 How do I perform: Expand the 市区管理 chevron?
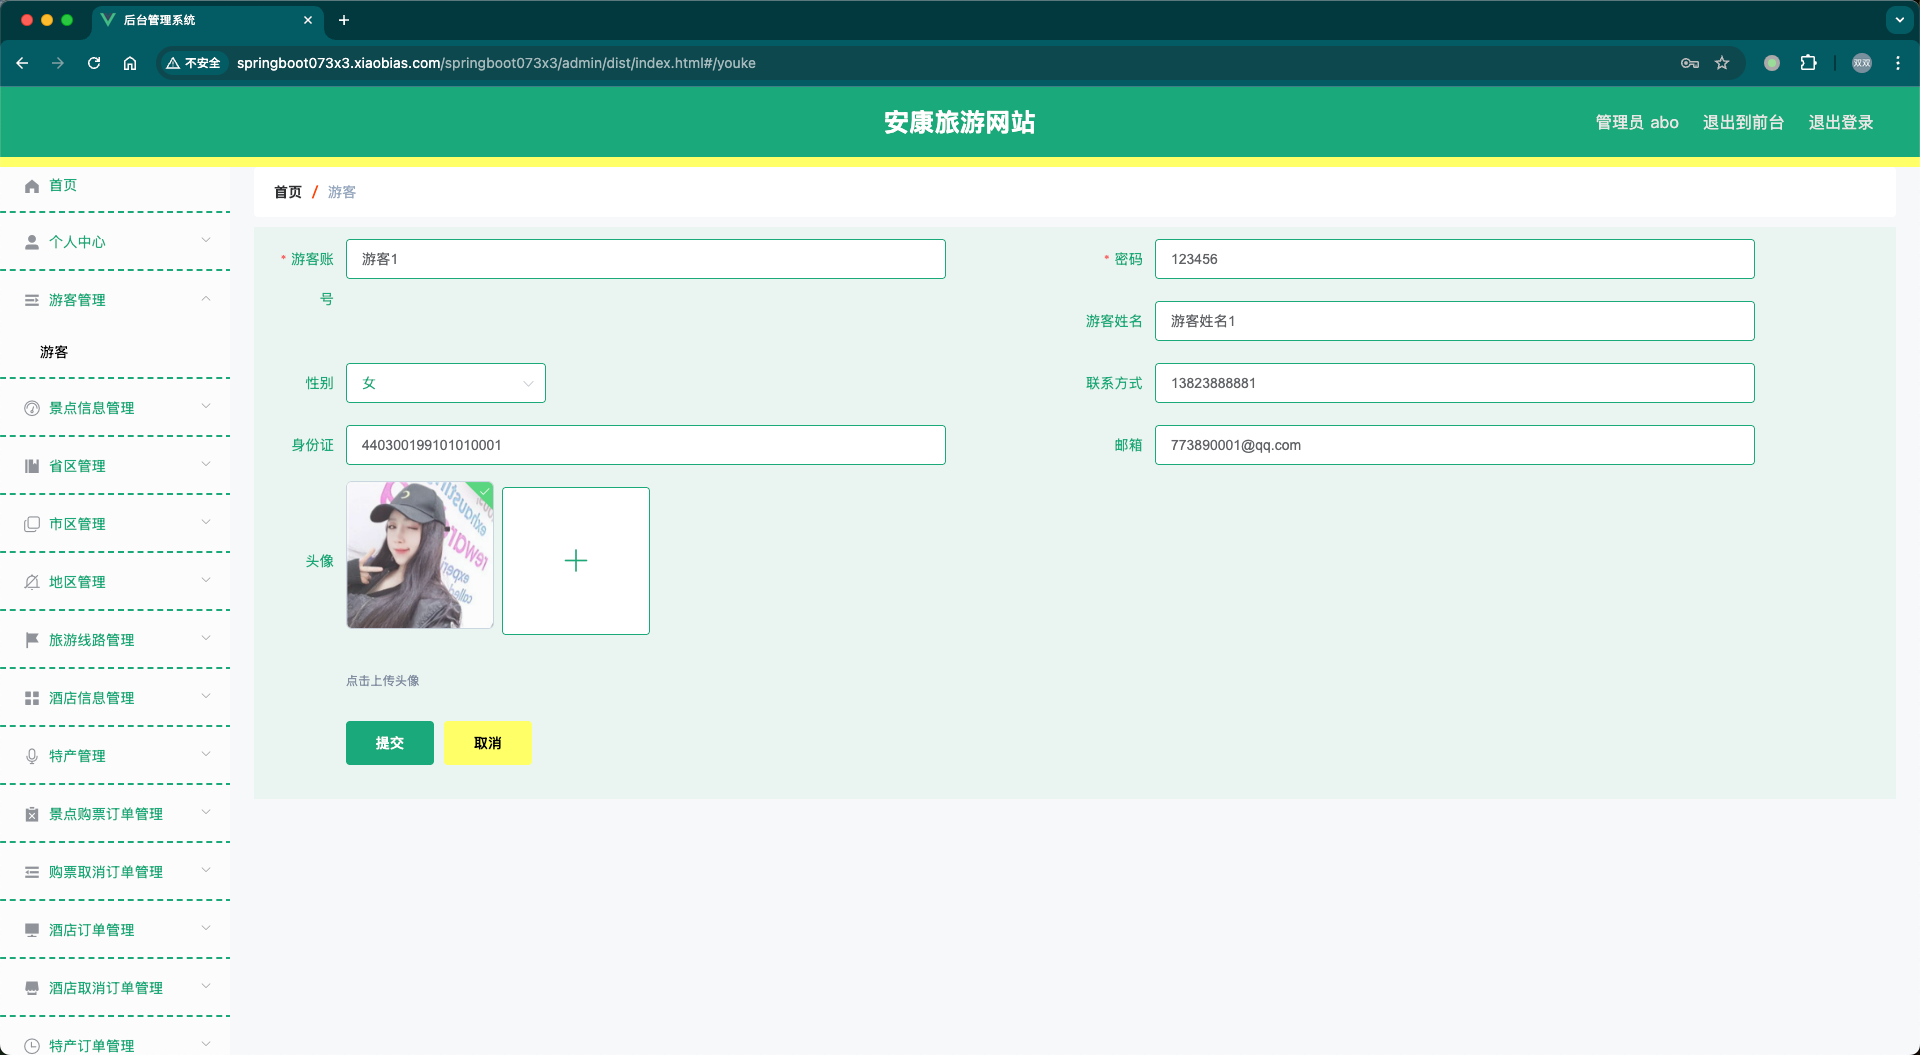click(x=206, y=522)
